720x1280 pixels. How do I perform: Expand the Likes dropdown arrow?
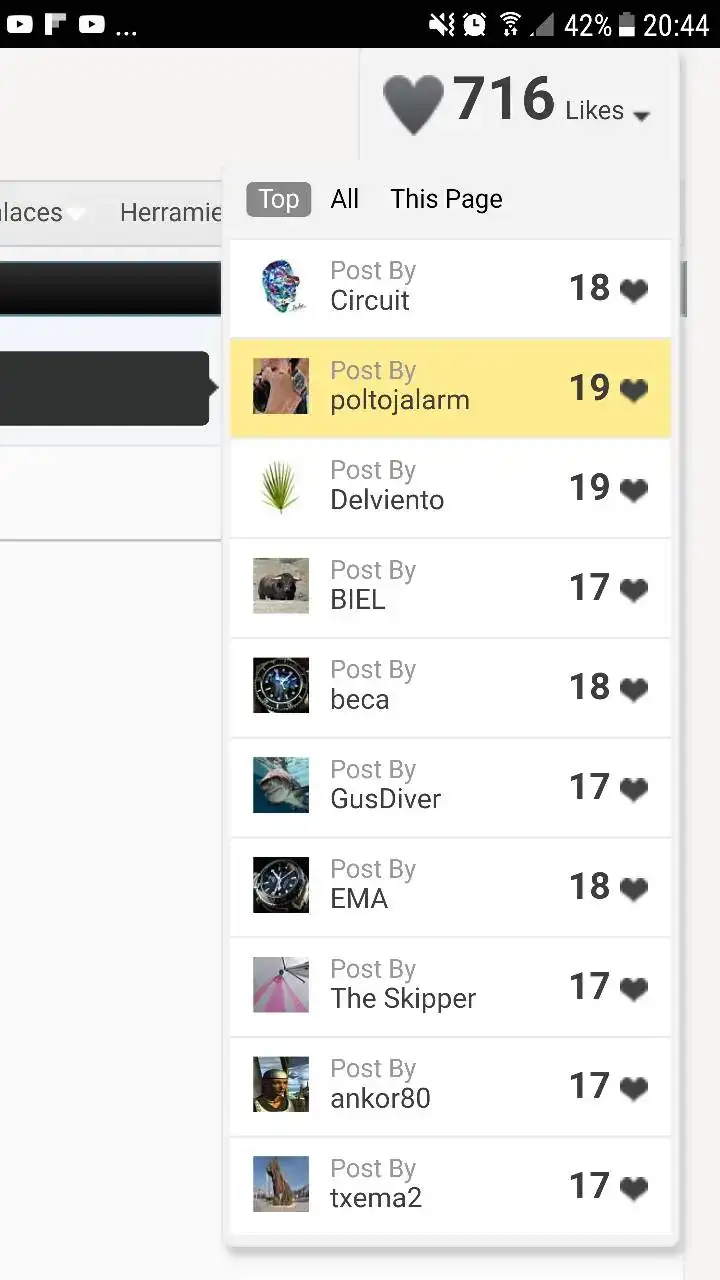click(x=641, y=116)
